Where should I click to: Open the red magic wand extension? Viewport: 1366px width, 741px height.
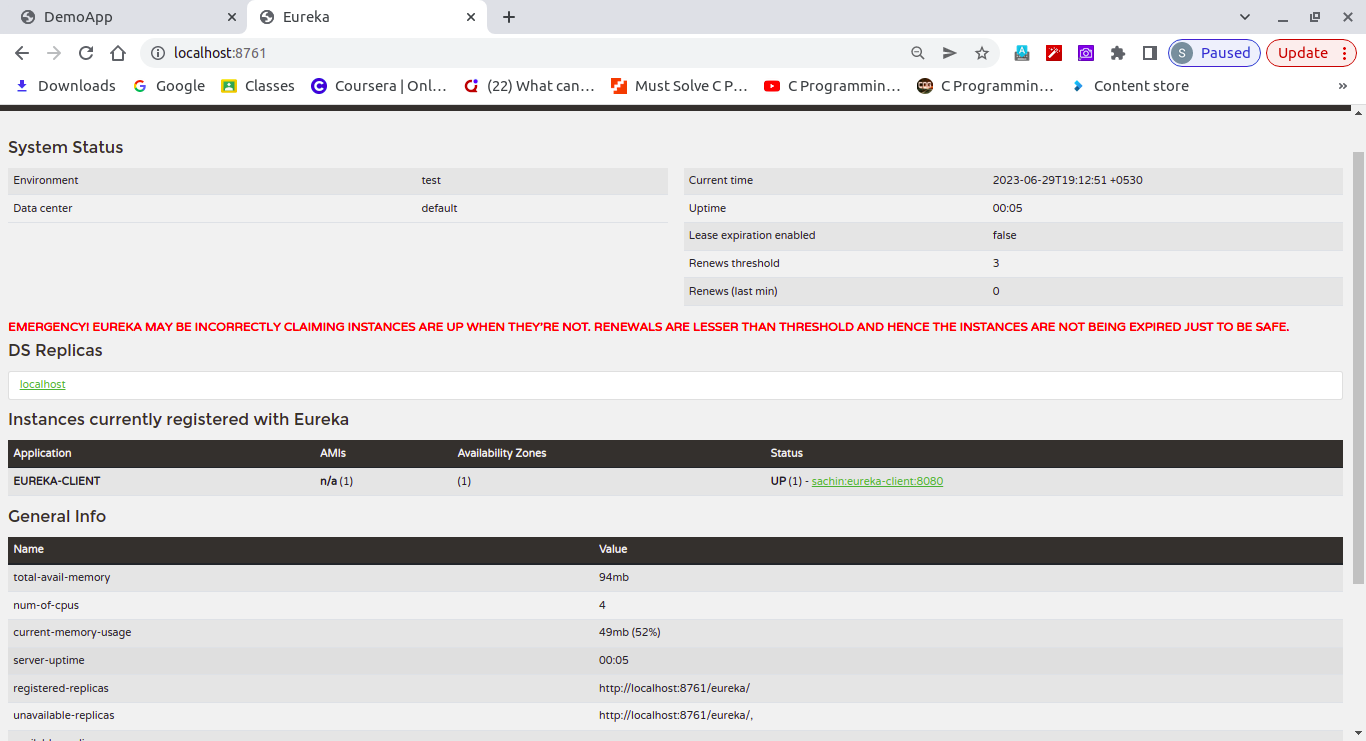coord(1053,53)
